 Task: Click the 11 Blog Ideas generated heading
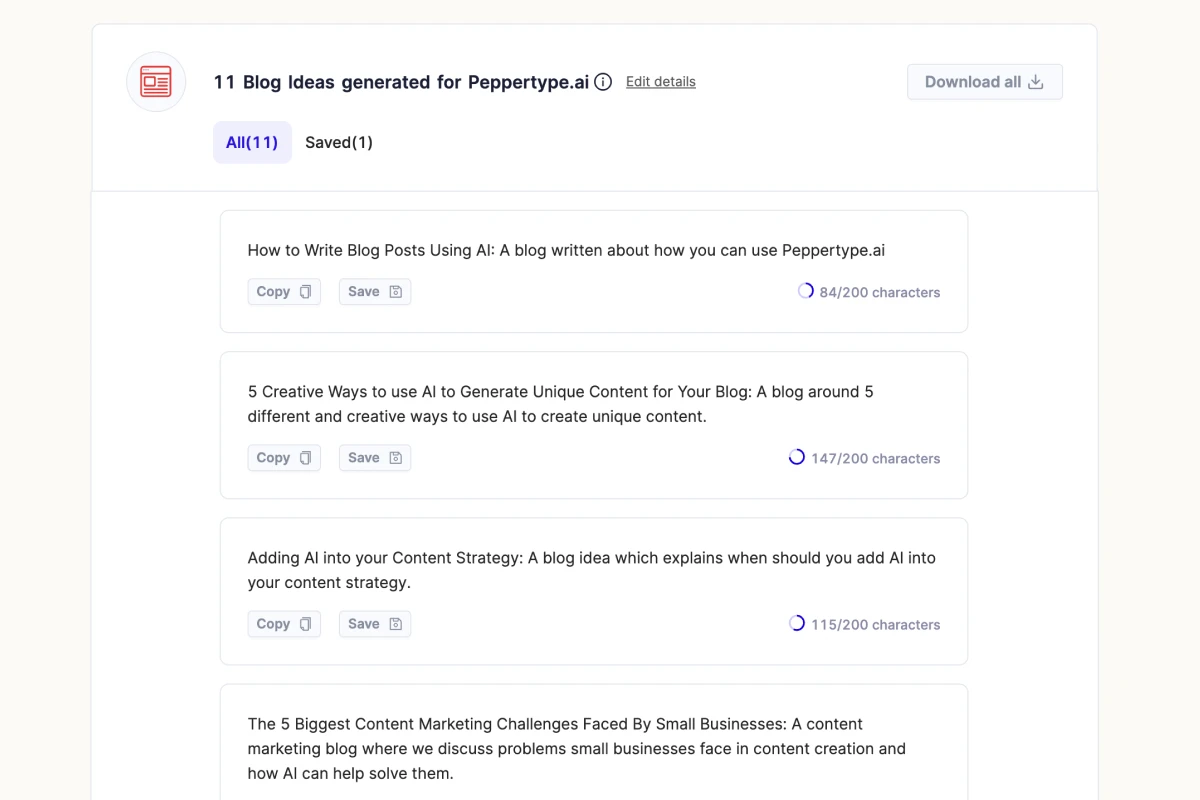tap(401, 82)
